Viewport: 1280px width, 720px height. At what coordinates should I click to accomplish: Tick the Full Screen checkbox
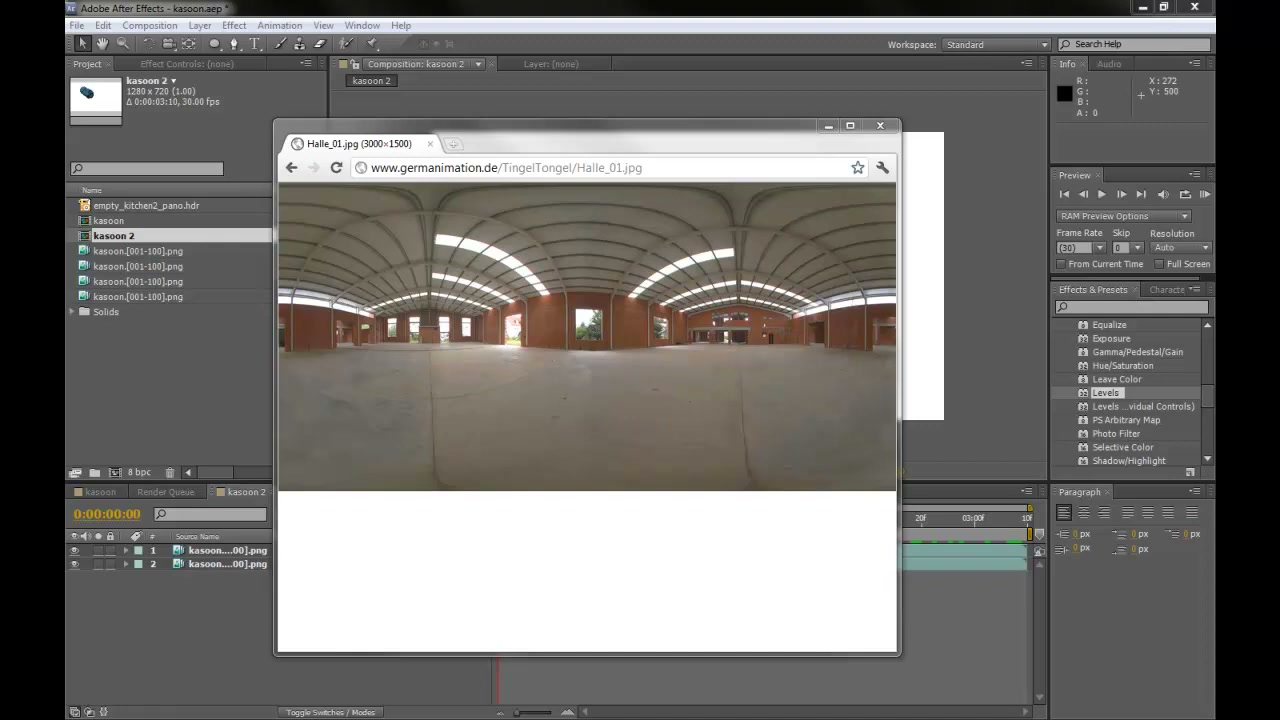1159,264
